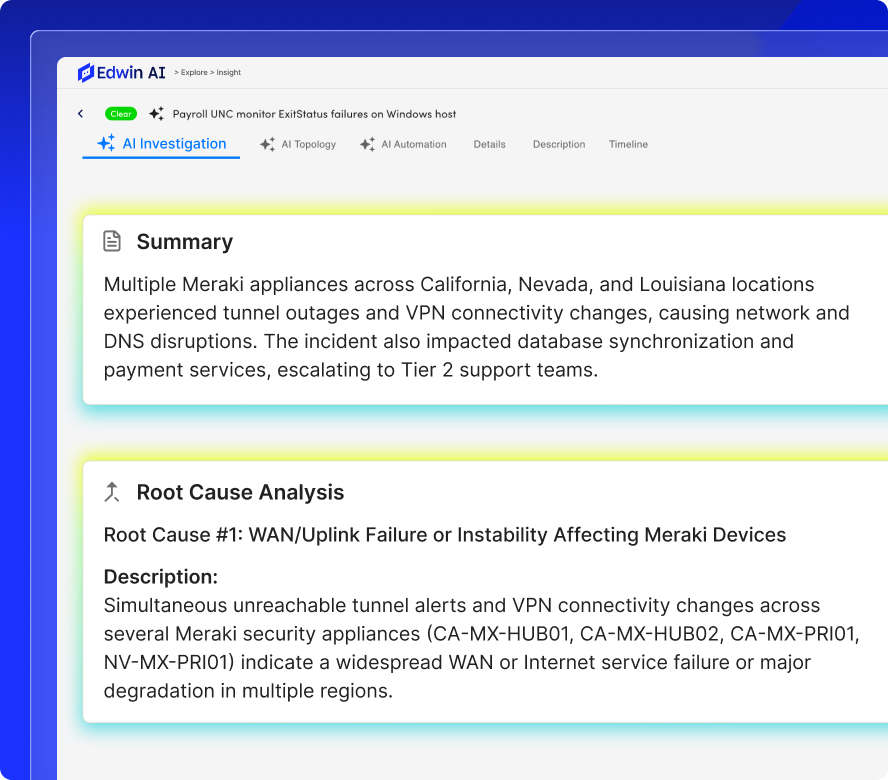Click the summary paragraph starting 'Multiple Meraki appliances'
Viewport: 888px width, 780px height.
click(x=476, y=327)
